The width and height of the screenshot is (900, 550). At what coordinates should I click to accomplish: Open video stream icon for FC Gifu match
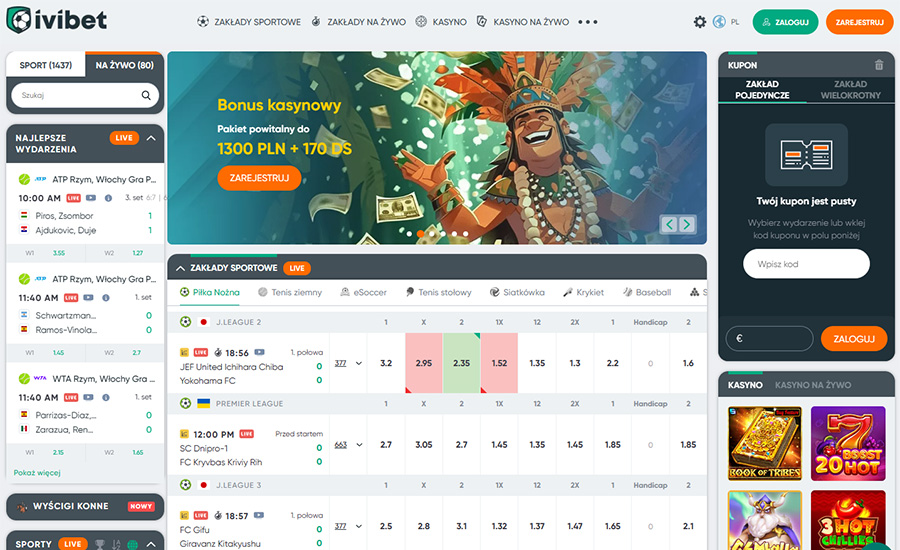[259, 516]
